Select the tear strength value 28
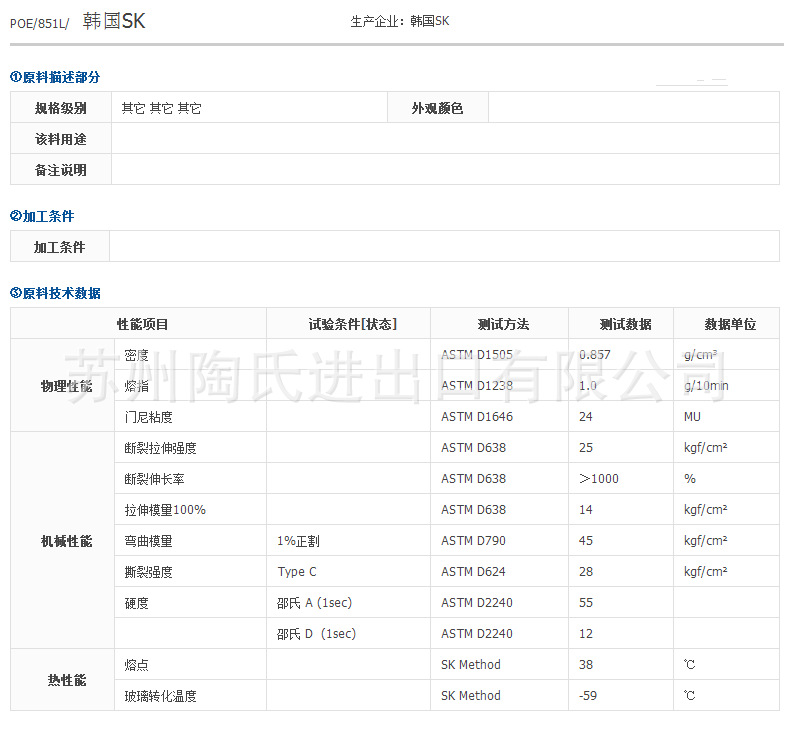The height and width of the screenshot is (732, 791). tap(586, 572)
